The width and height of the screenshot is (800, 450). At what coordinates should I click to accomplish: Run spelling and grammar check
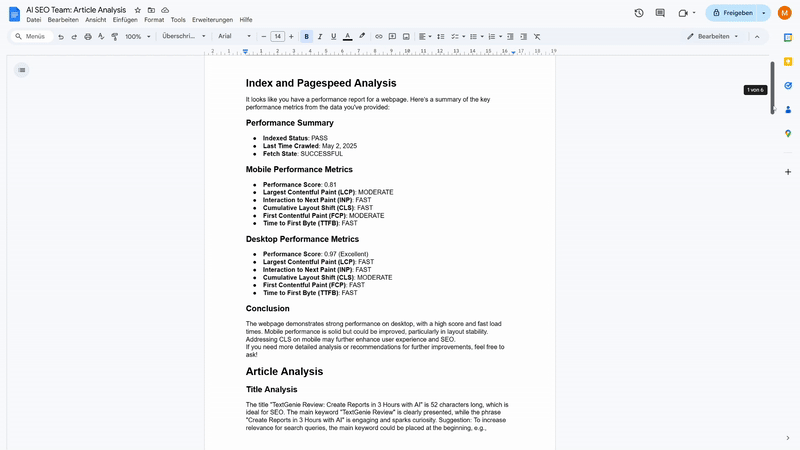click(x=101, y=37)
